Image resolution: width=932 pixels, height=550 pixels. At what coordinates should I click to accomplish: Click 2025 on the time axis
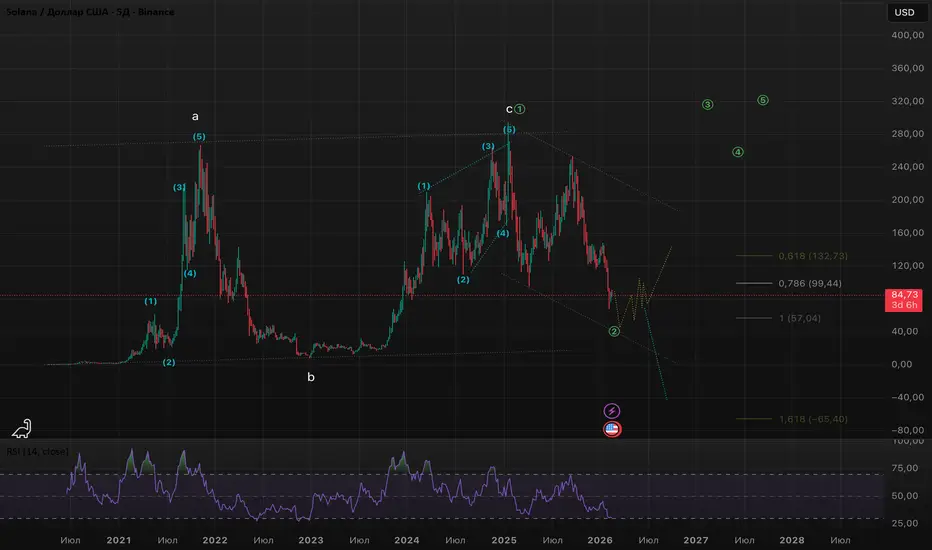(503, 540)
